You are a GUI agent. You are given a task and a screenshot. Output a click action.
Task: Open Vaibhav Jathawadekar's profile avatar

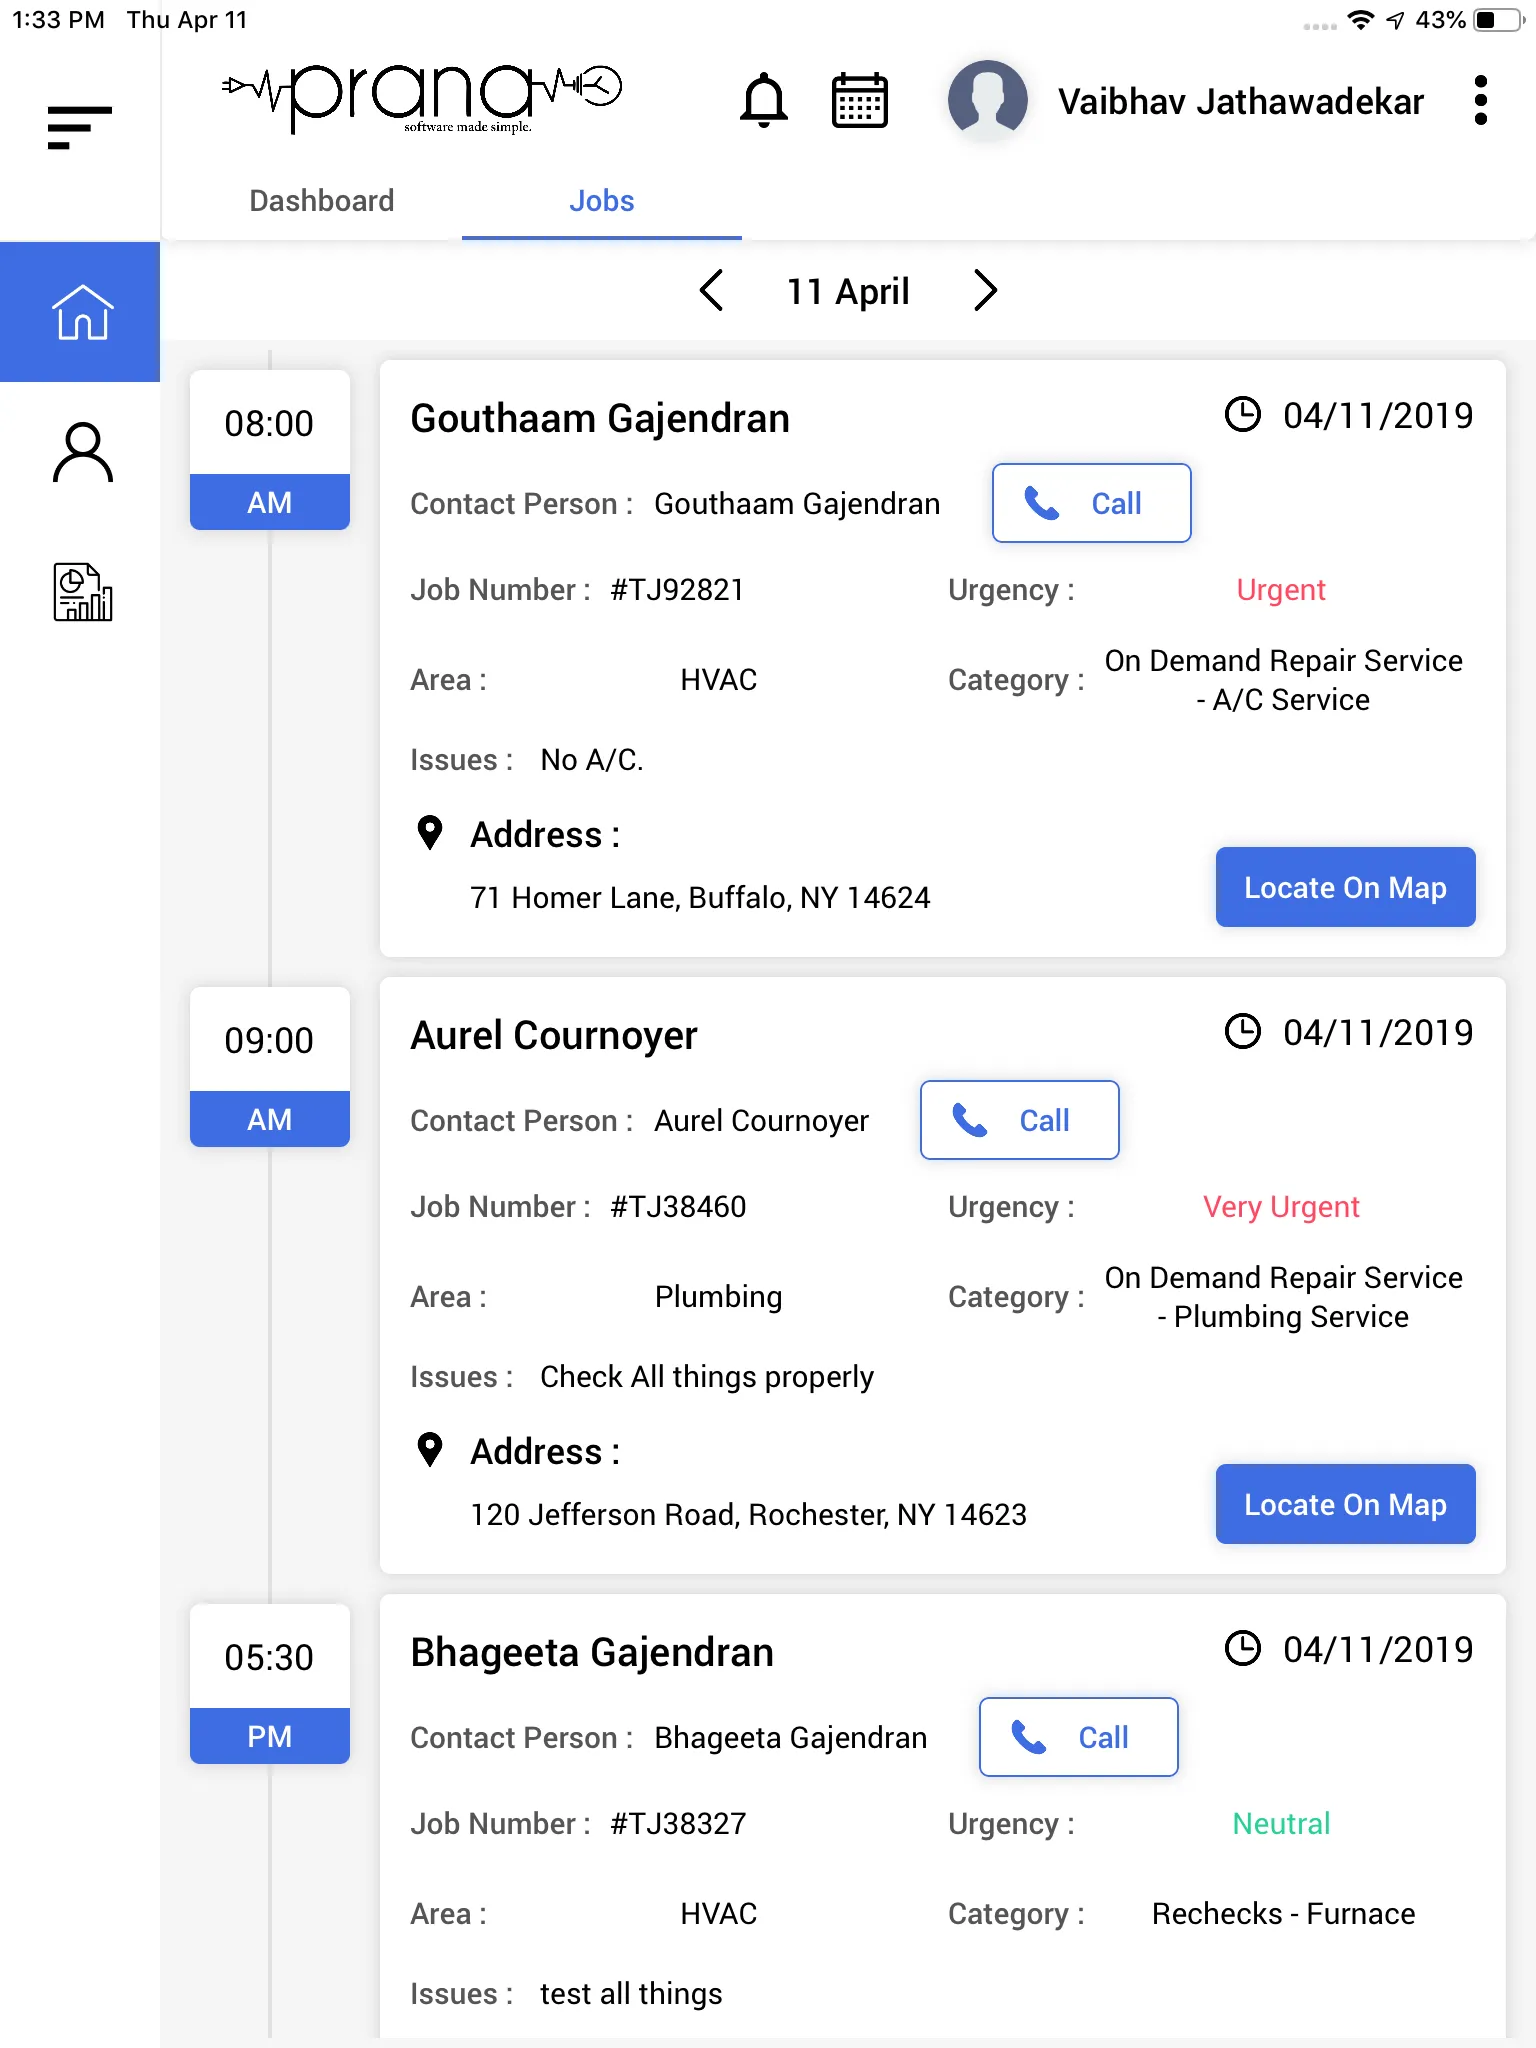(987, 100)
